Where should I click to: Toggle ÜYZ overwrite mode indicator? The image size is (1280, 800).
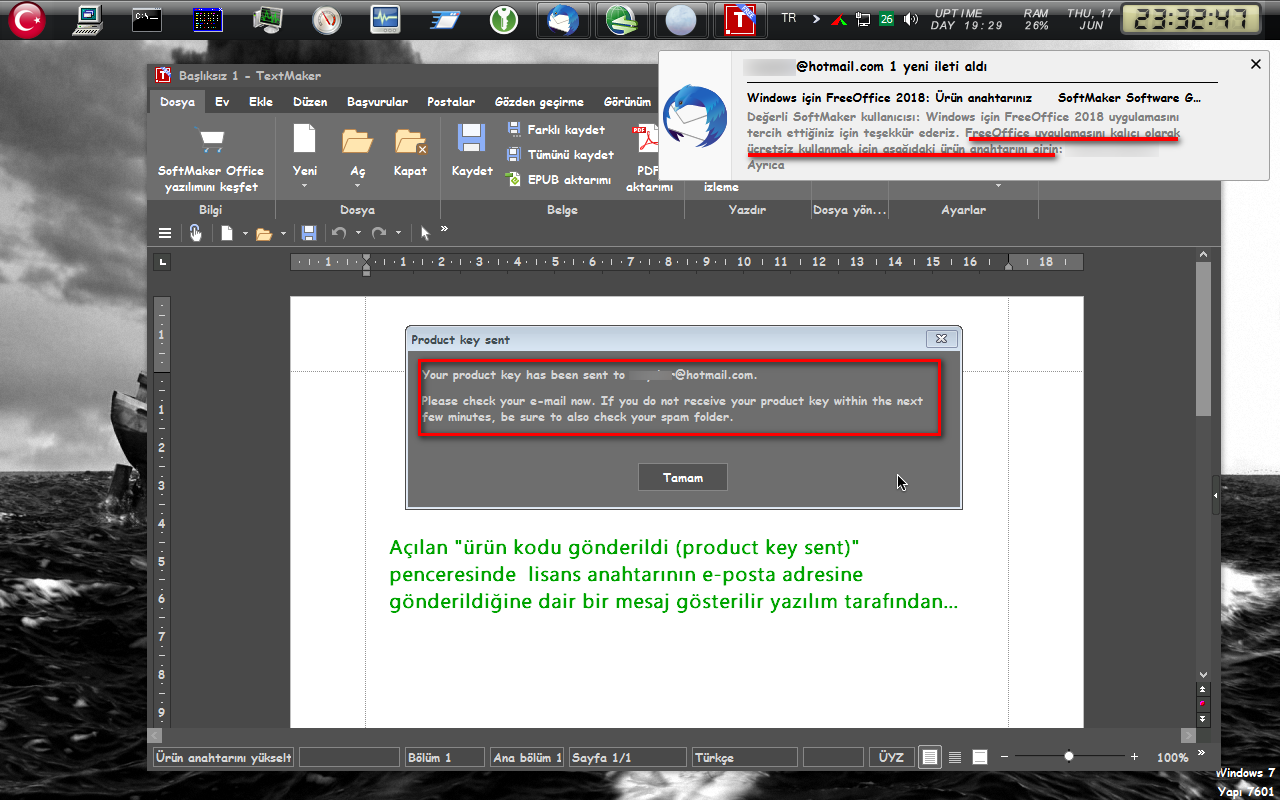[891, 758]
